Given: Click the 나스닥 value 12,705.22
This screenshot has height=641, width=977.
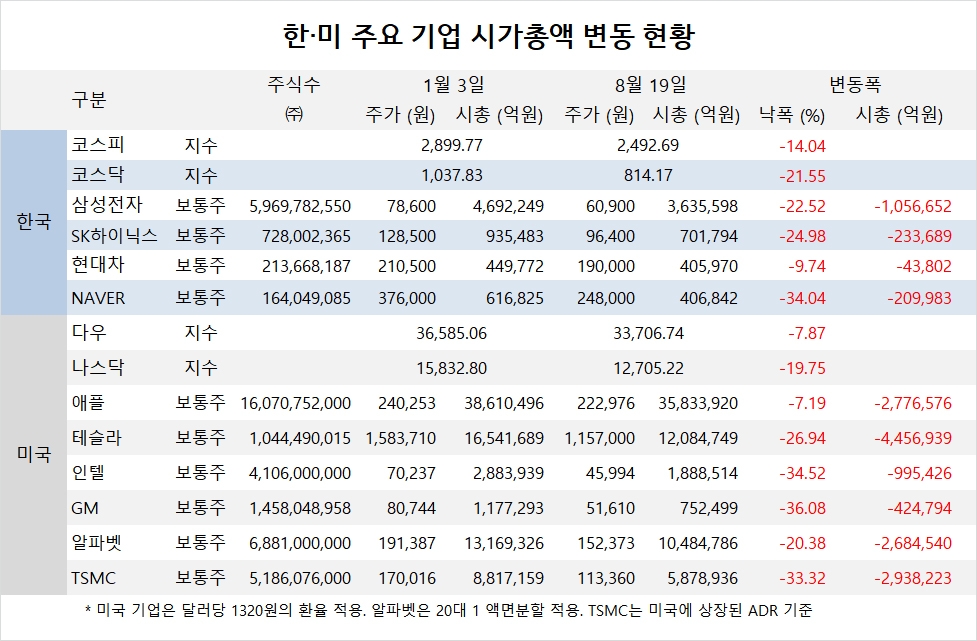Looking at the screenshot, I should 648,368.
